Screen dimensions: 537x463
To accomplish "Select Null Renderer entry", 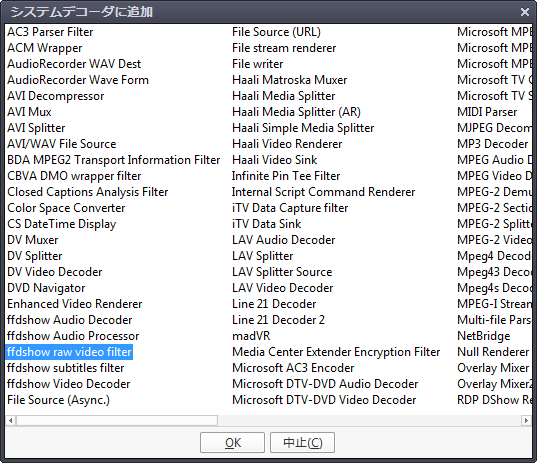I will [x=493, y=352].
